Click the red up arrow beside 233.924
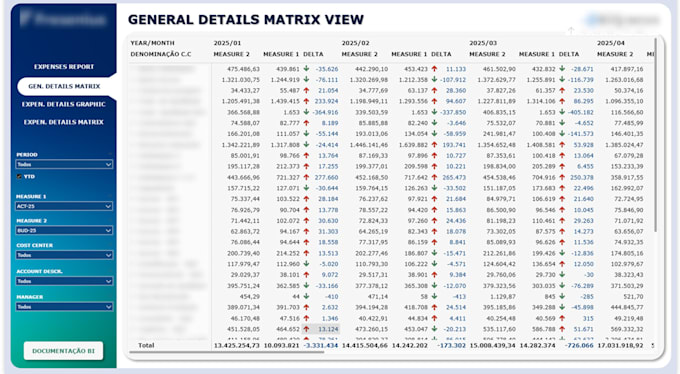 point(306,101)
